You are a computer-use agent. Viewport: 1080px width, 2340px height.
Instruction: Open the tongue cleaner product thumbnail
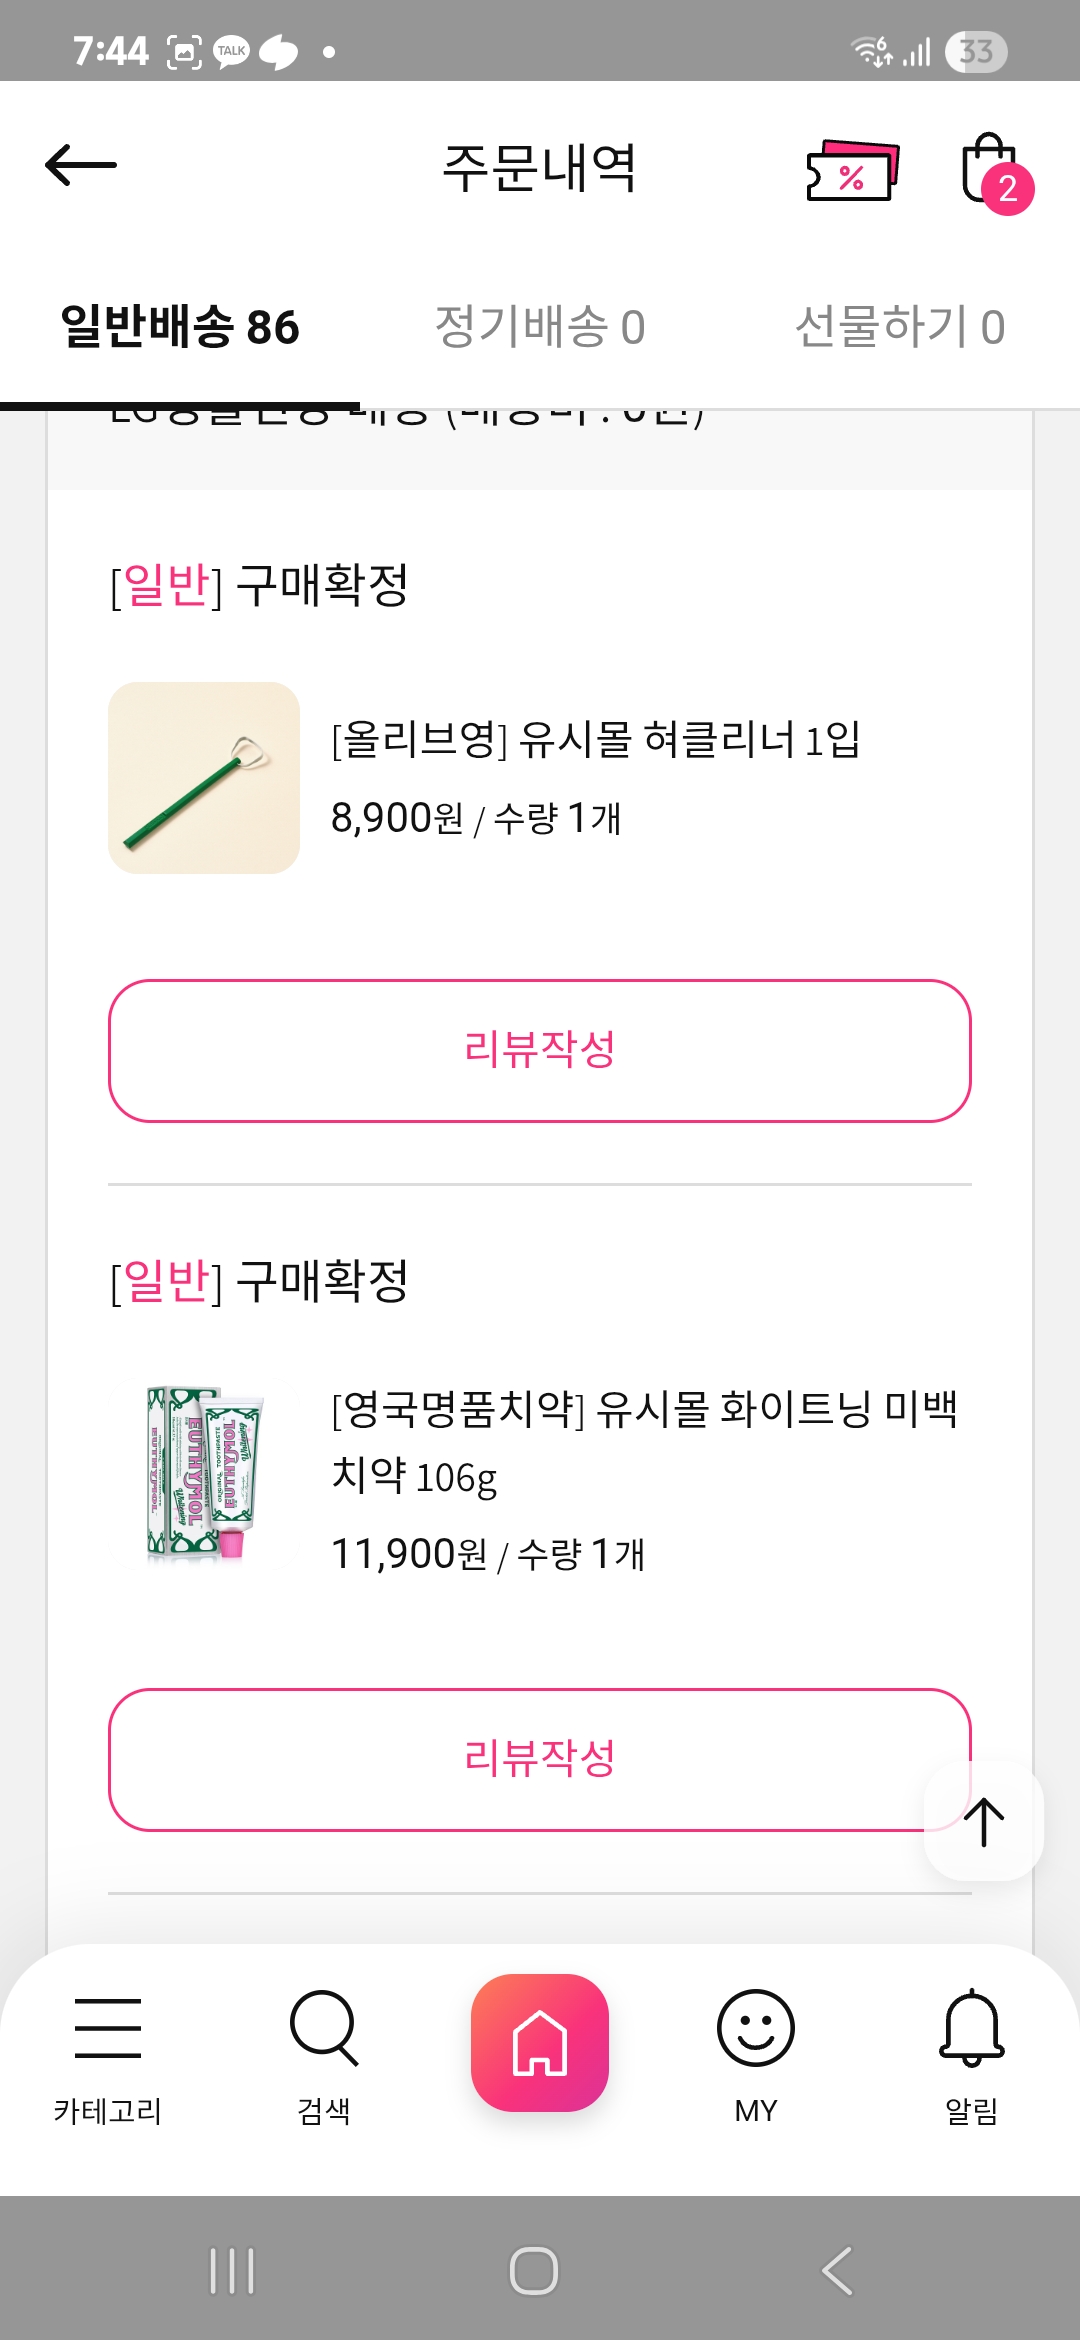tap(204, 778)
